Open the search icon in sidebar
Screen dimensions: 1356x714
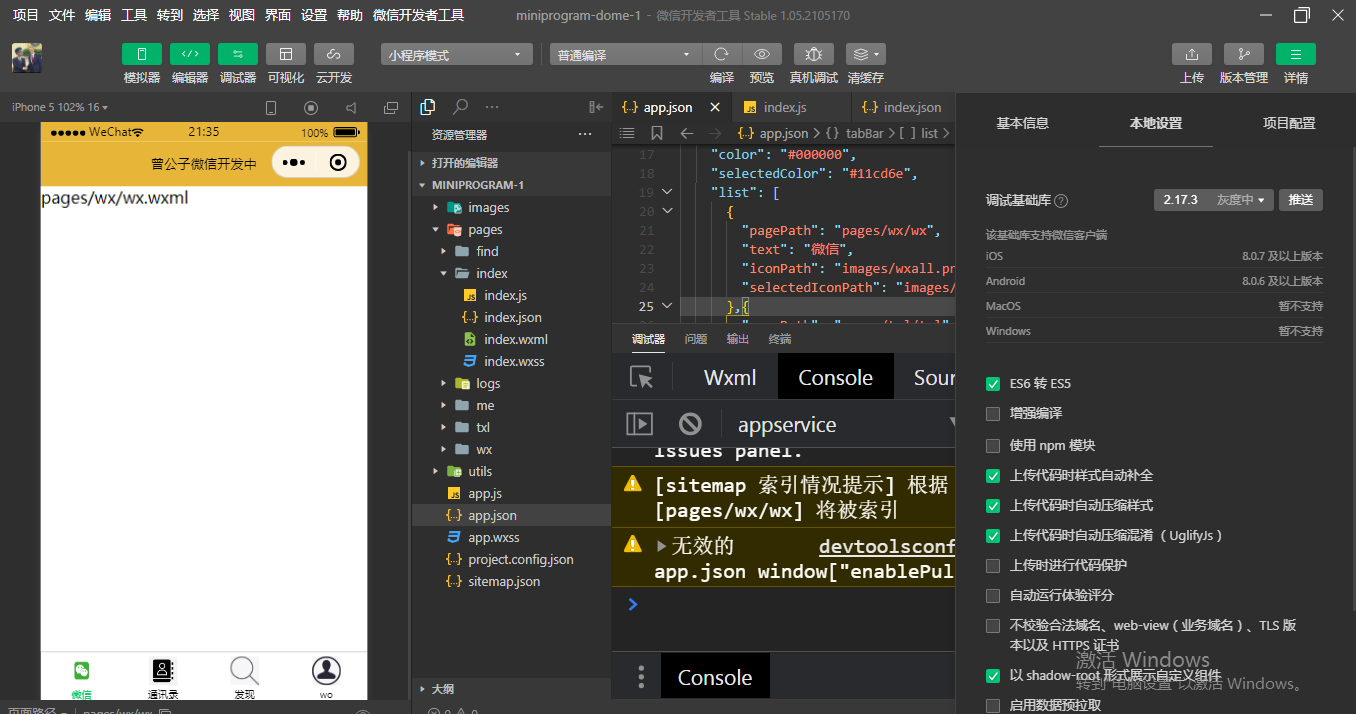tap(460, 107)
